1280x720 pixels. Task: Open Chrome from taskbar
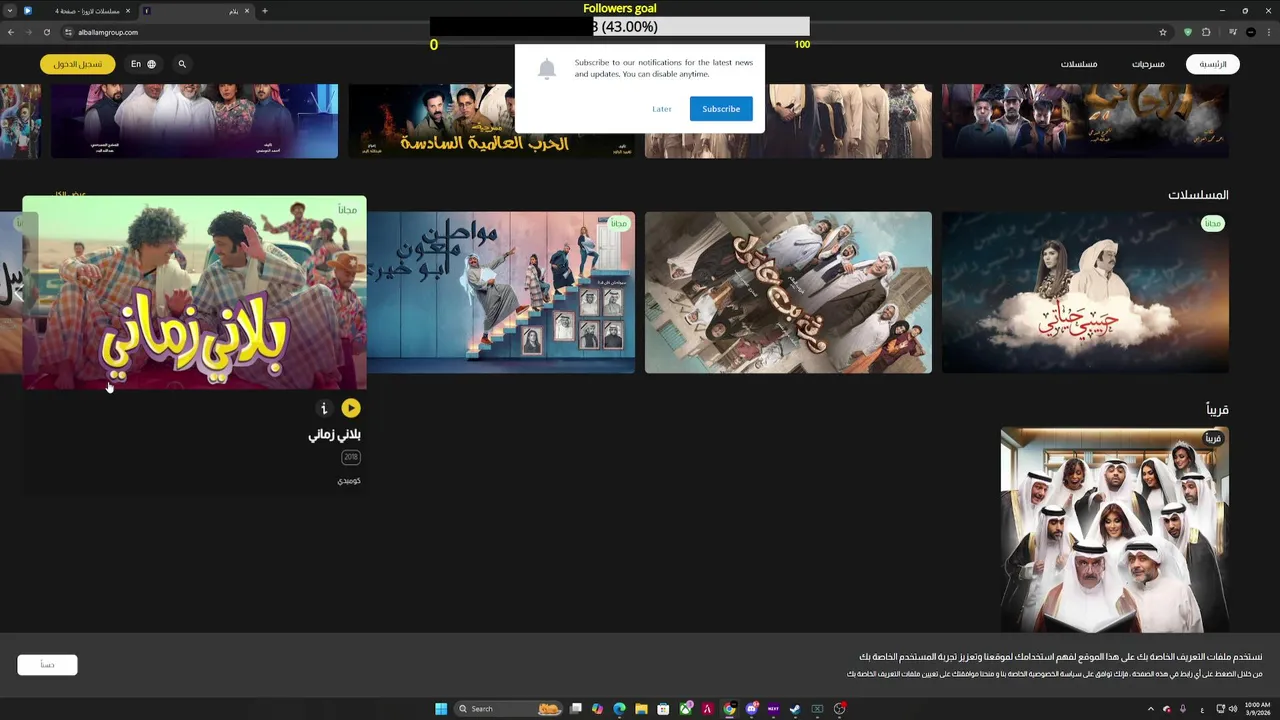click(x=730, y=709)
